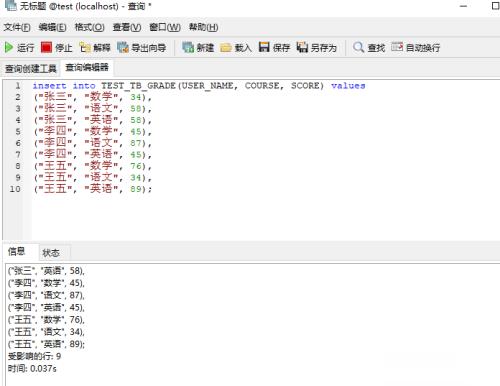Click output row with 张三 英语 58
Image resolution: width=500 pixels, height=386 pixels.
(x=46, y=271)
